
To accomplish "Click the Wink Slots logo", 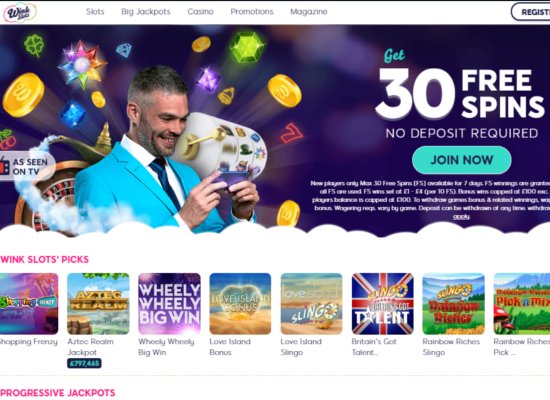I will (20, 12).
